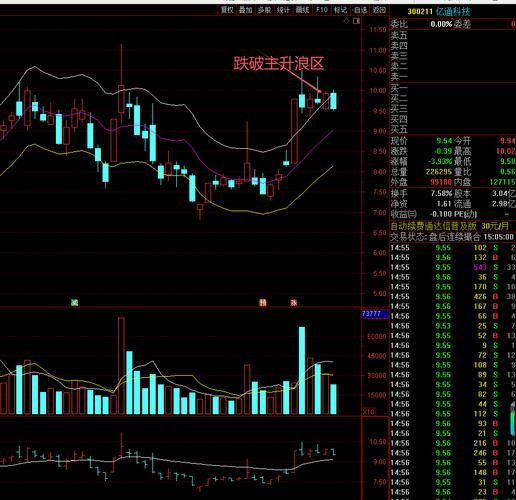Click the PE(动) label
This screenshot has height=500, width=516.
[x=465, y=214]
